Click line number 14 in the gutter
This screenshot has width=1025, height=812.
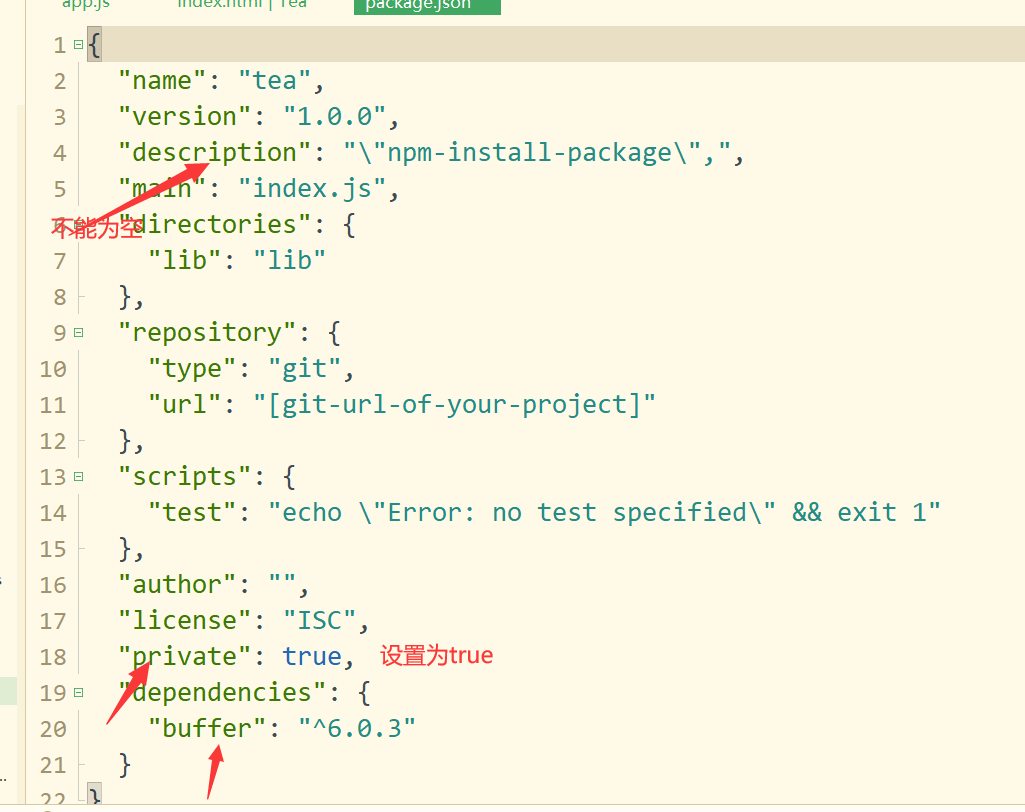tap(53, 513)
